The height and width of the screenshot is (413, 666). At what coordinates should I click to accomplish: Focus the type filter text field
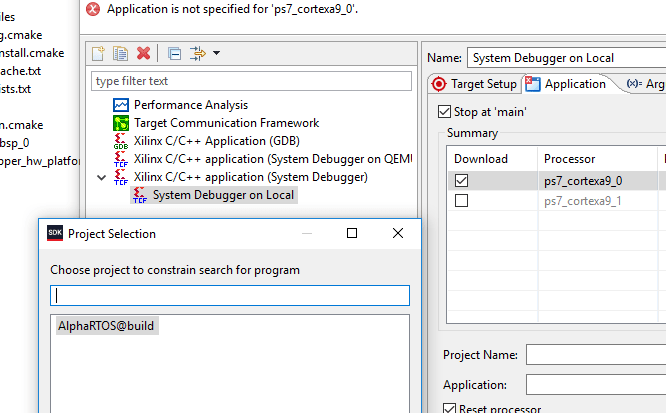[251, 81]
